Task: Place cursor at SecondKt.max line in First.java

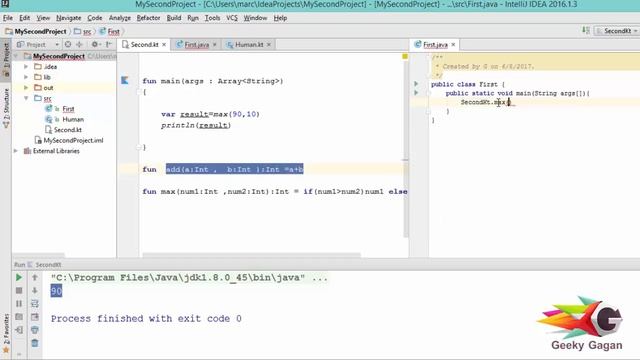Action: pos(486,102)
